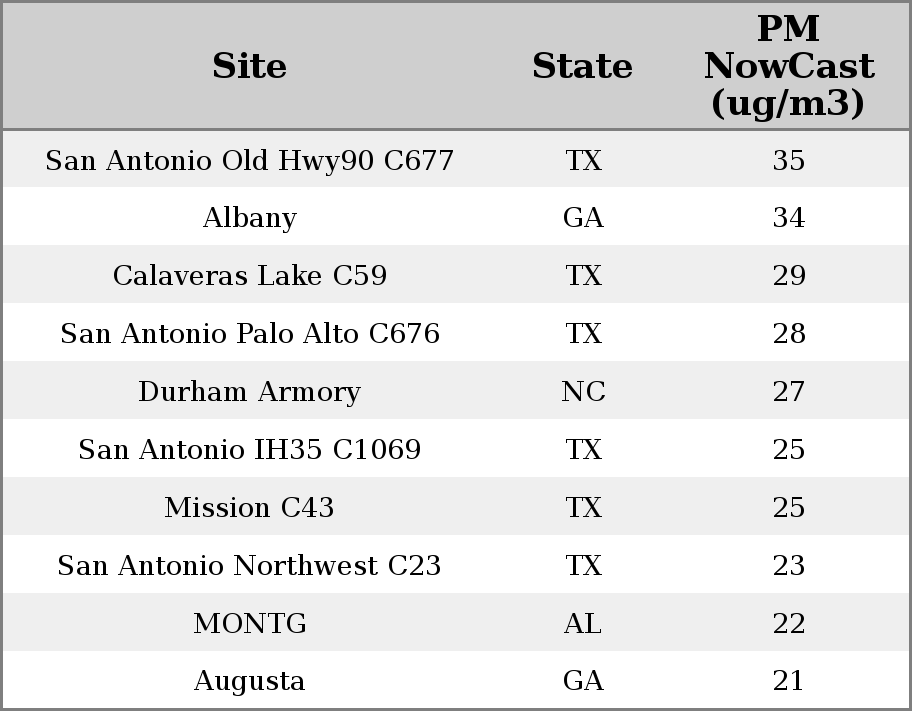Click the PM NowCast column header
The width and height of the screenshot is (912, 711).
pyautogui.click(x=788, y=67)
